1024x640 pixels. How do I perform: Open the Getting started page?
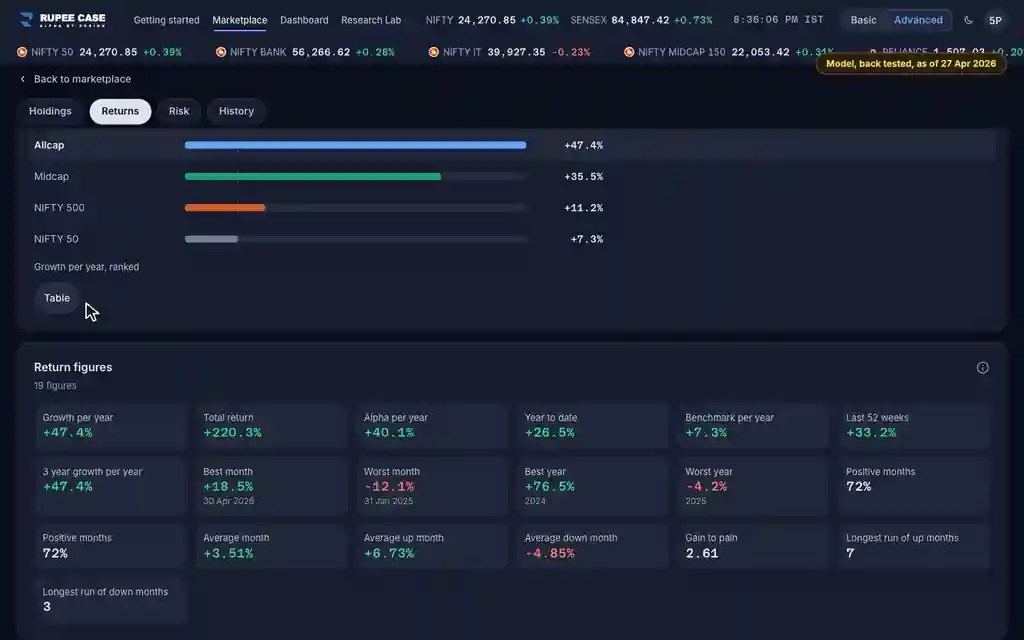coord(167,20)
